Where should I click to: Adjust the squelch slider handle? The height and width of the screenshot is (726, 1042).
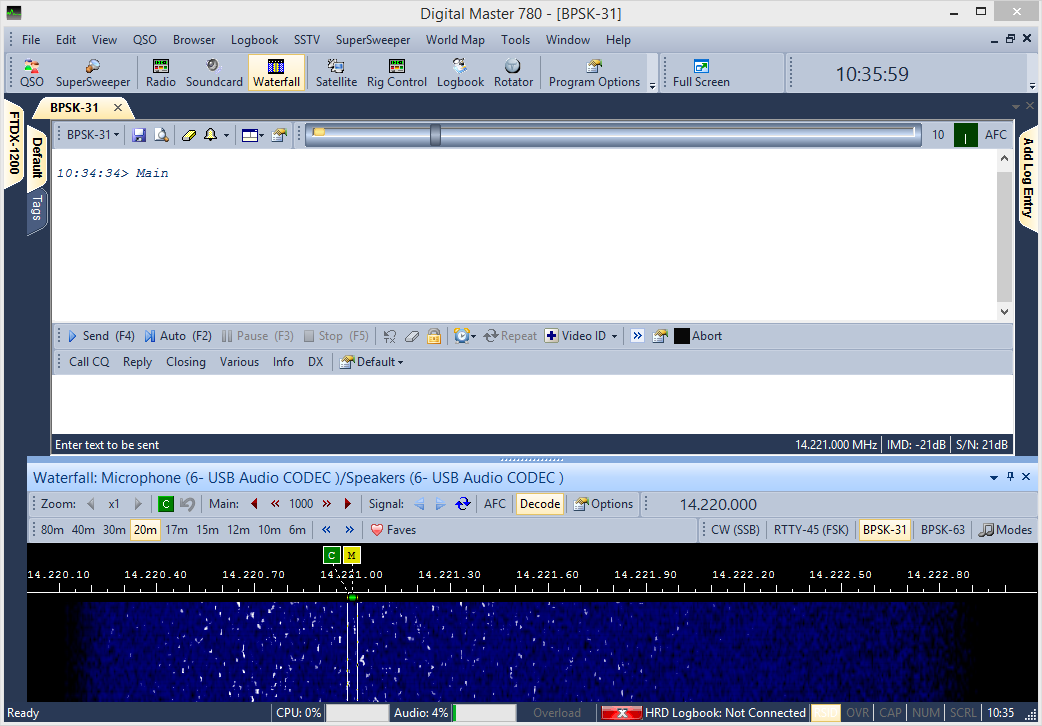pyautogui.click(x=435, y=135)
